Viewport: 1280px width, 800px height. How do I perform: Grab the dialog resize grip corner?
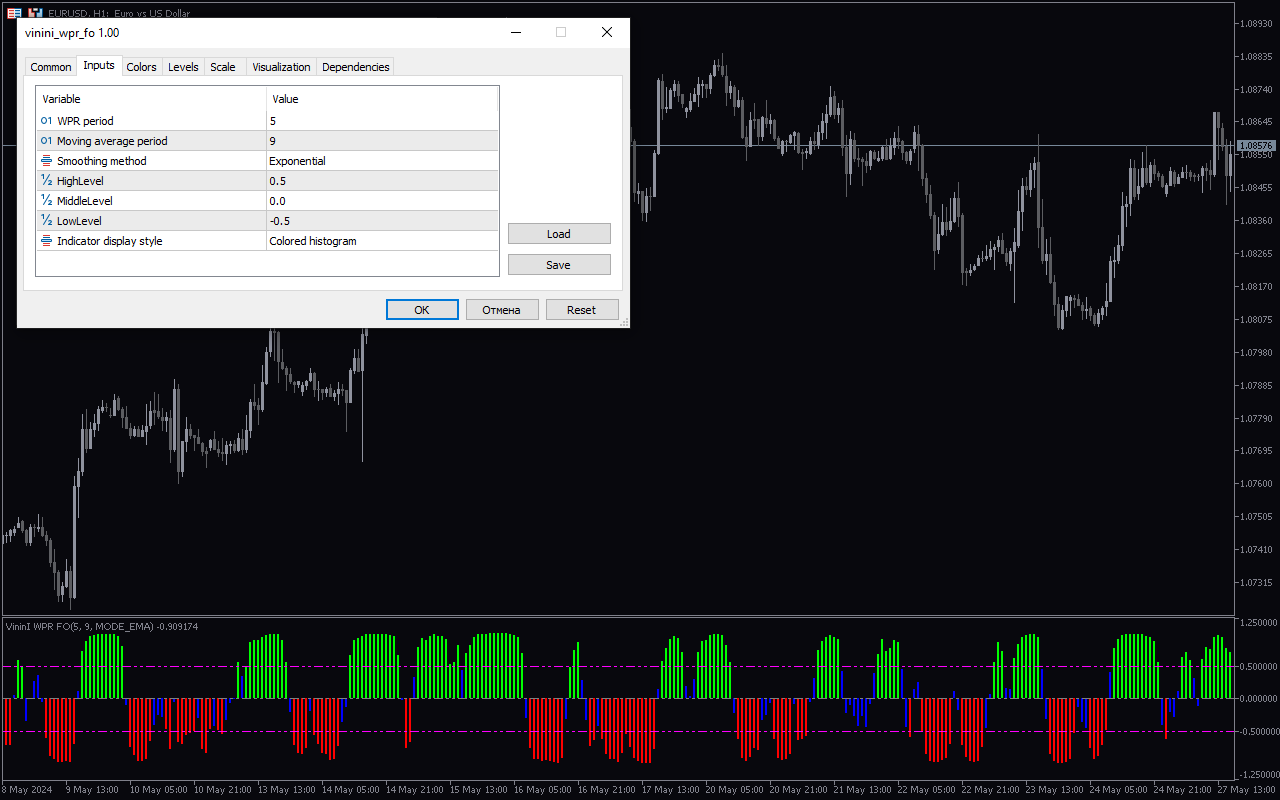(x=624, y=322)
